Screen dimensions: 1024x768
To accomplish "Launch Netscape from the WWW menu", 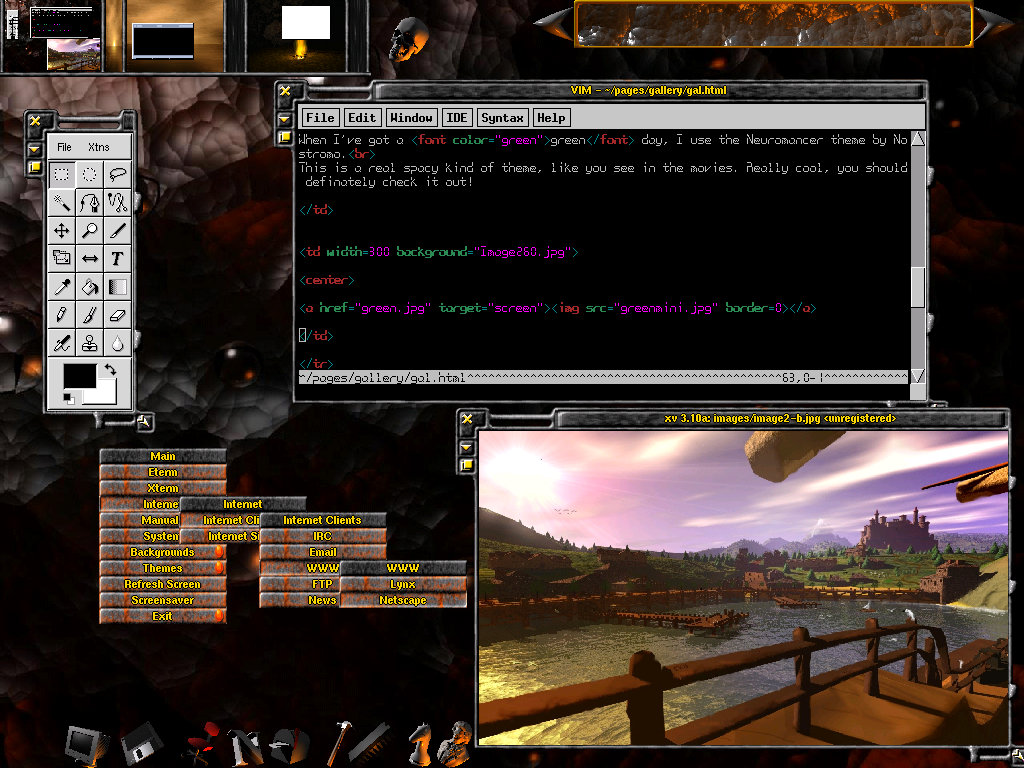I will 403,600.
